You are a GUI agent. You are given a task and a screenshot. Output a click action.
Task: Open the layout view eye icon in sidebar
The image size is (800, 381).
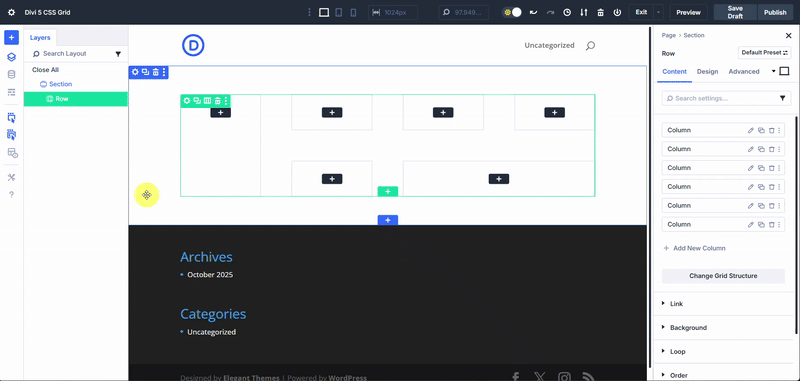click(12, 153)
